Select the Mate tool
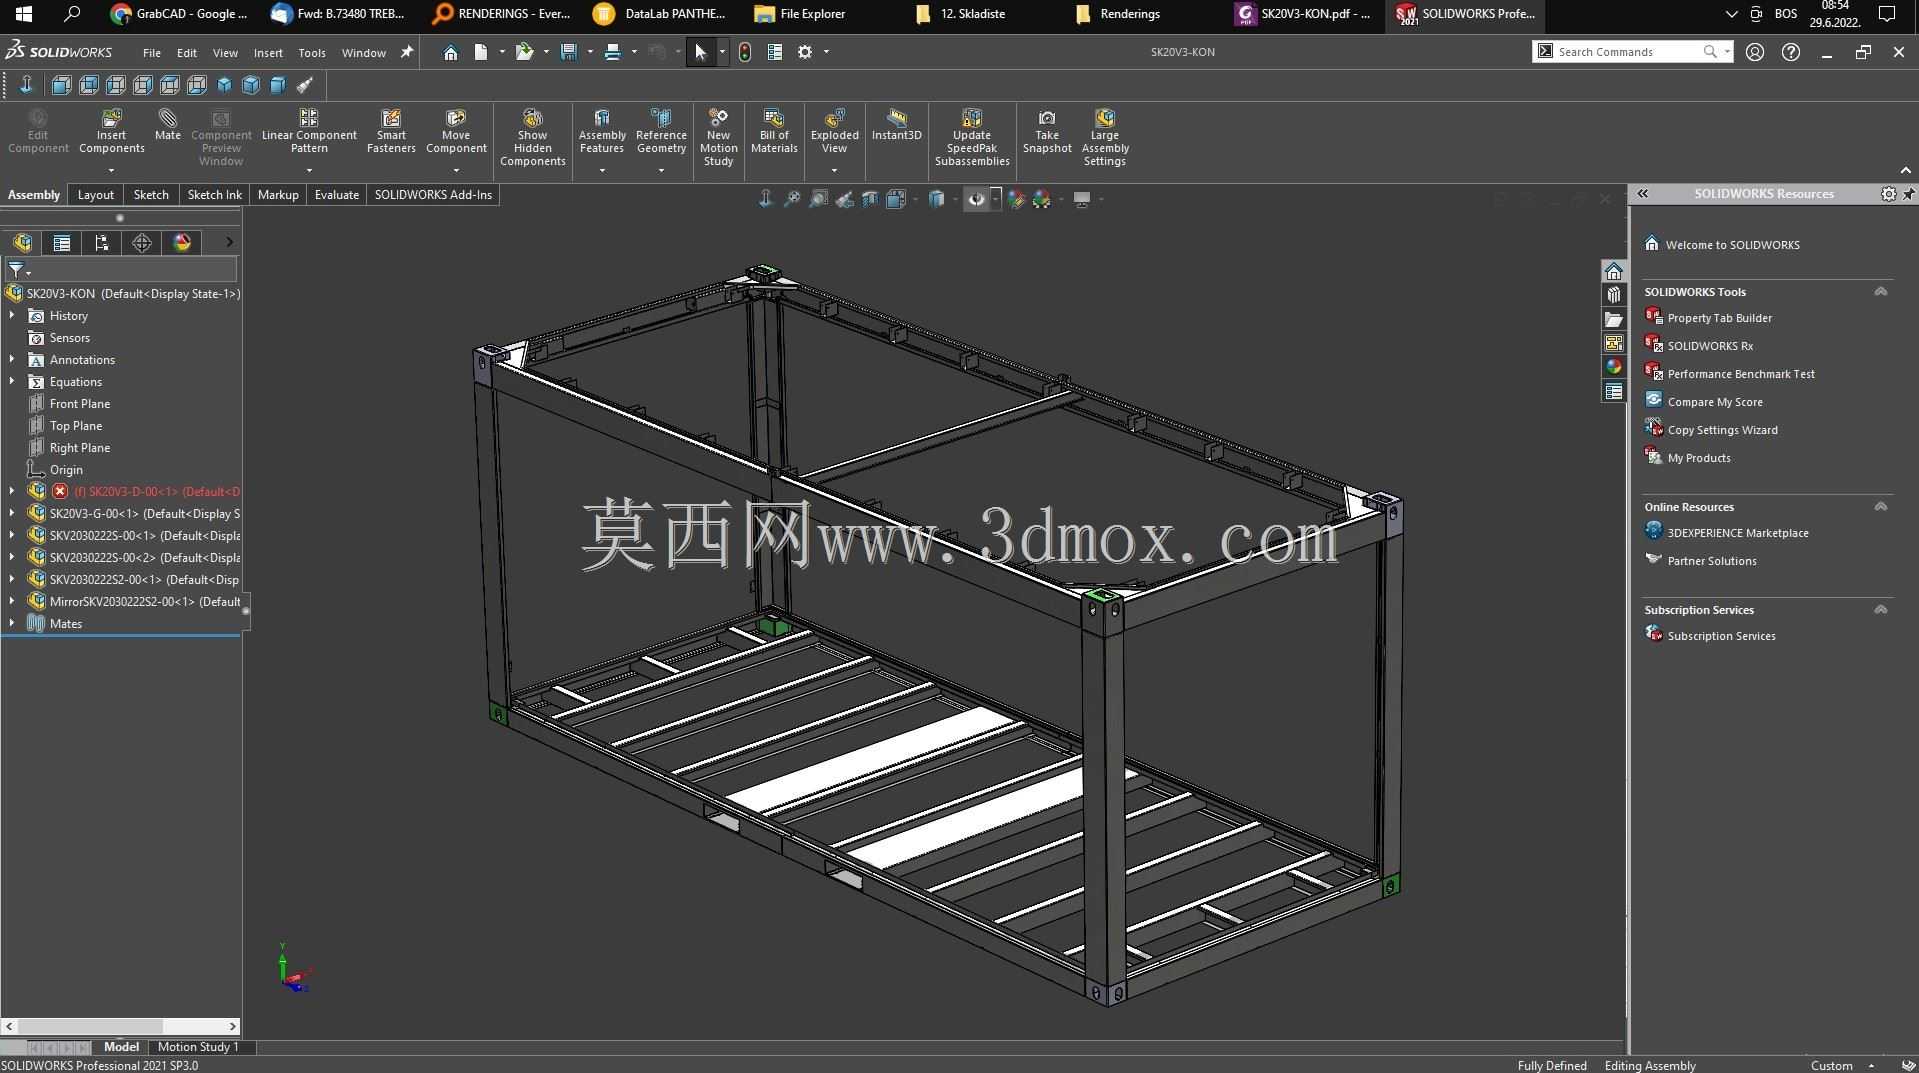Image resolution: width=1919 pixels, height=1073 pixels. 167,125
